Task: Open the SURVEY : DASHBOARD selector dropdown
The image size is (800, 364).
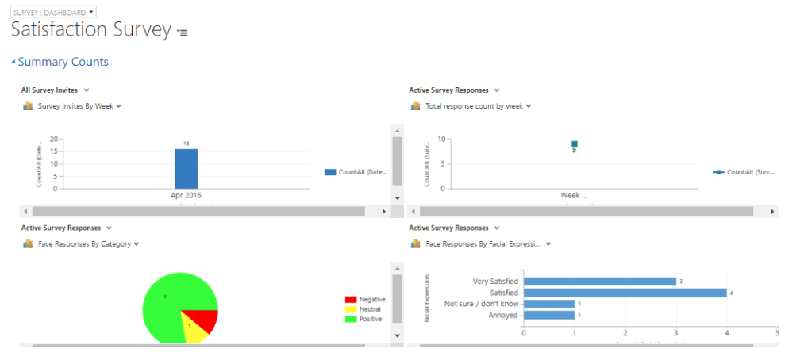Action: 54,12
